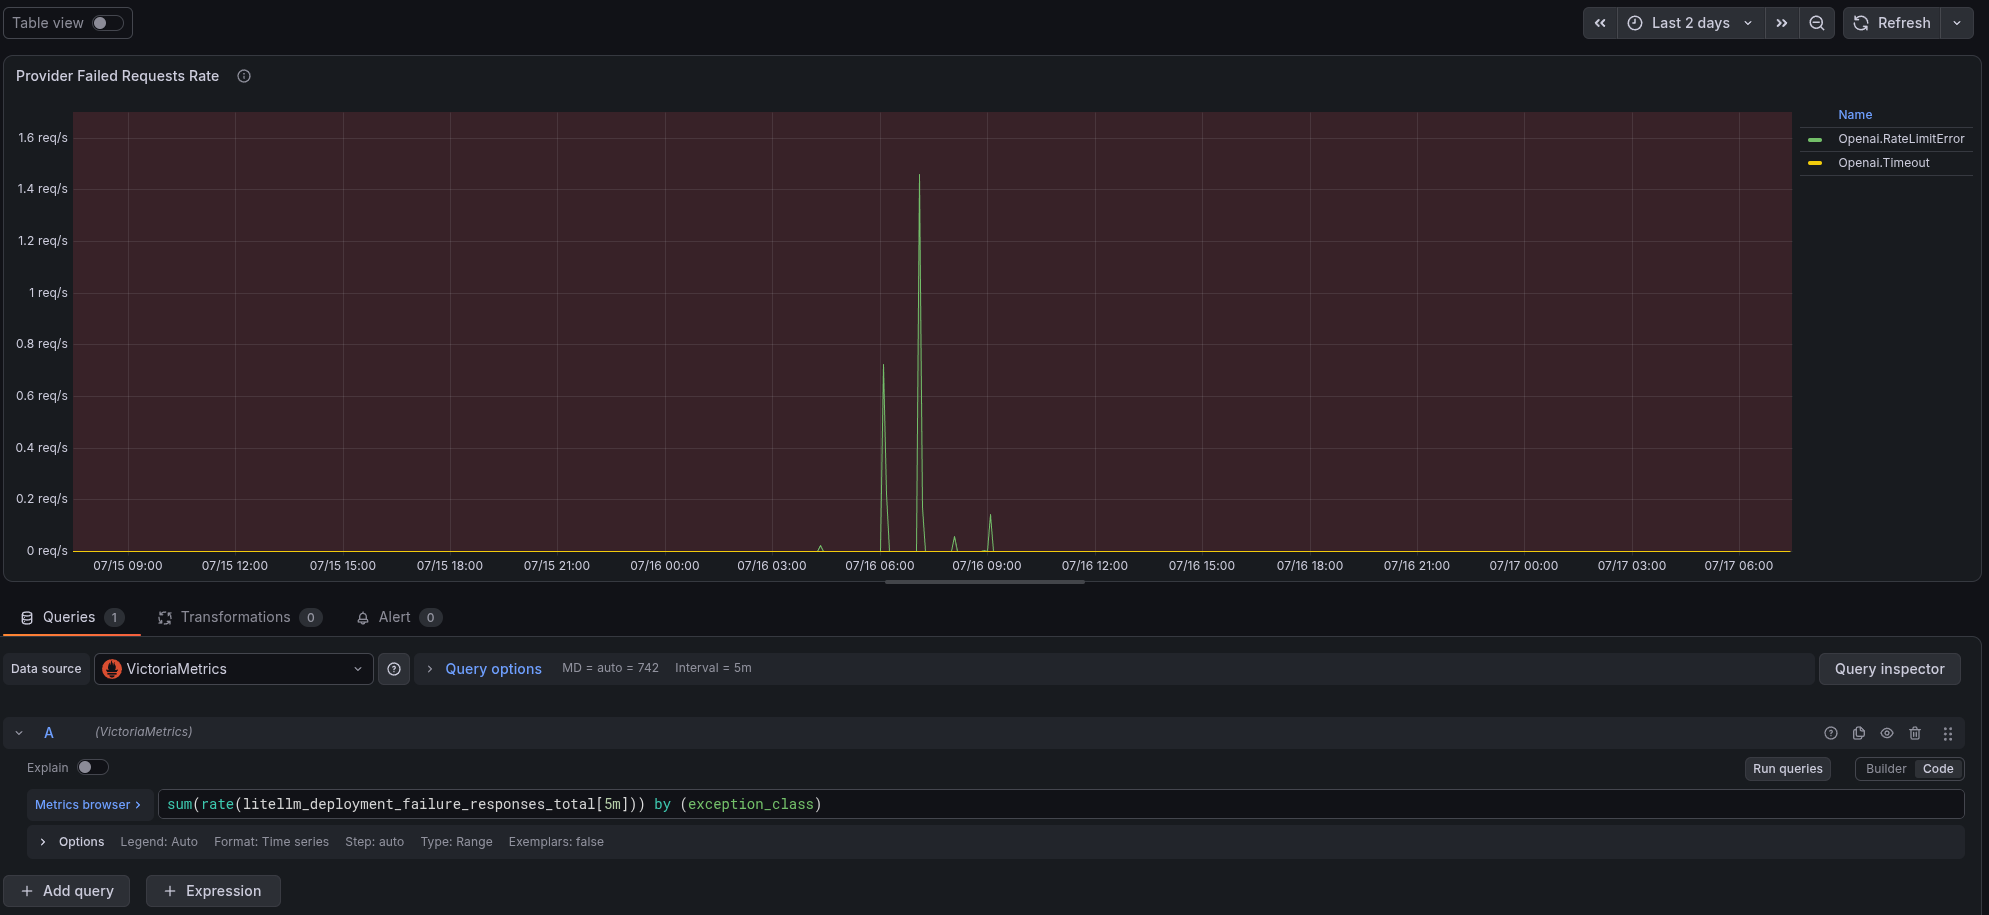Click the query A drag handle icon
1989x915 pixels.
pos(1948,733)
